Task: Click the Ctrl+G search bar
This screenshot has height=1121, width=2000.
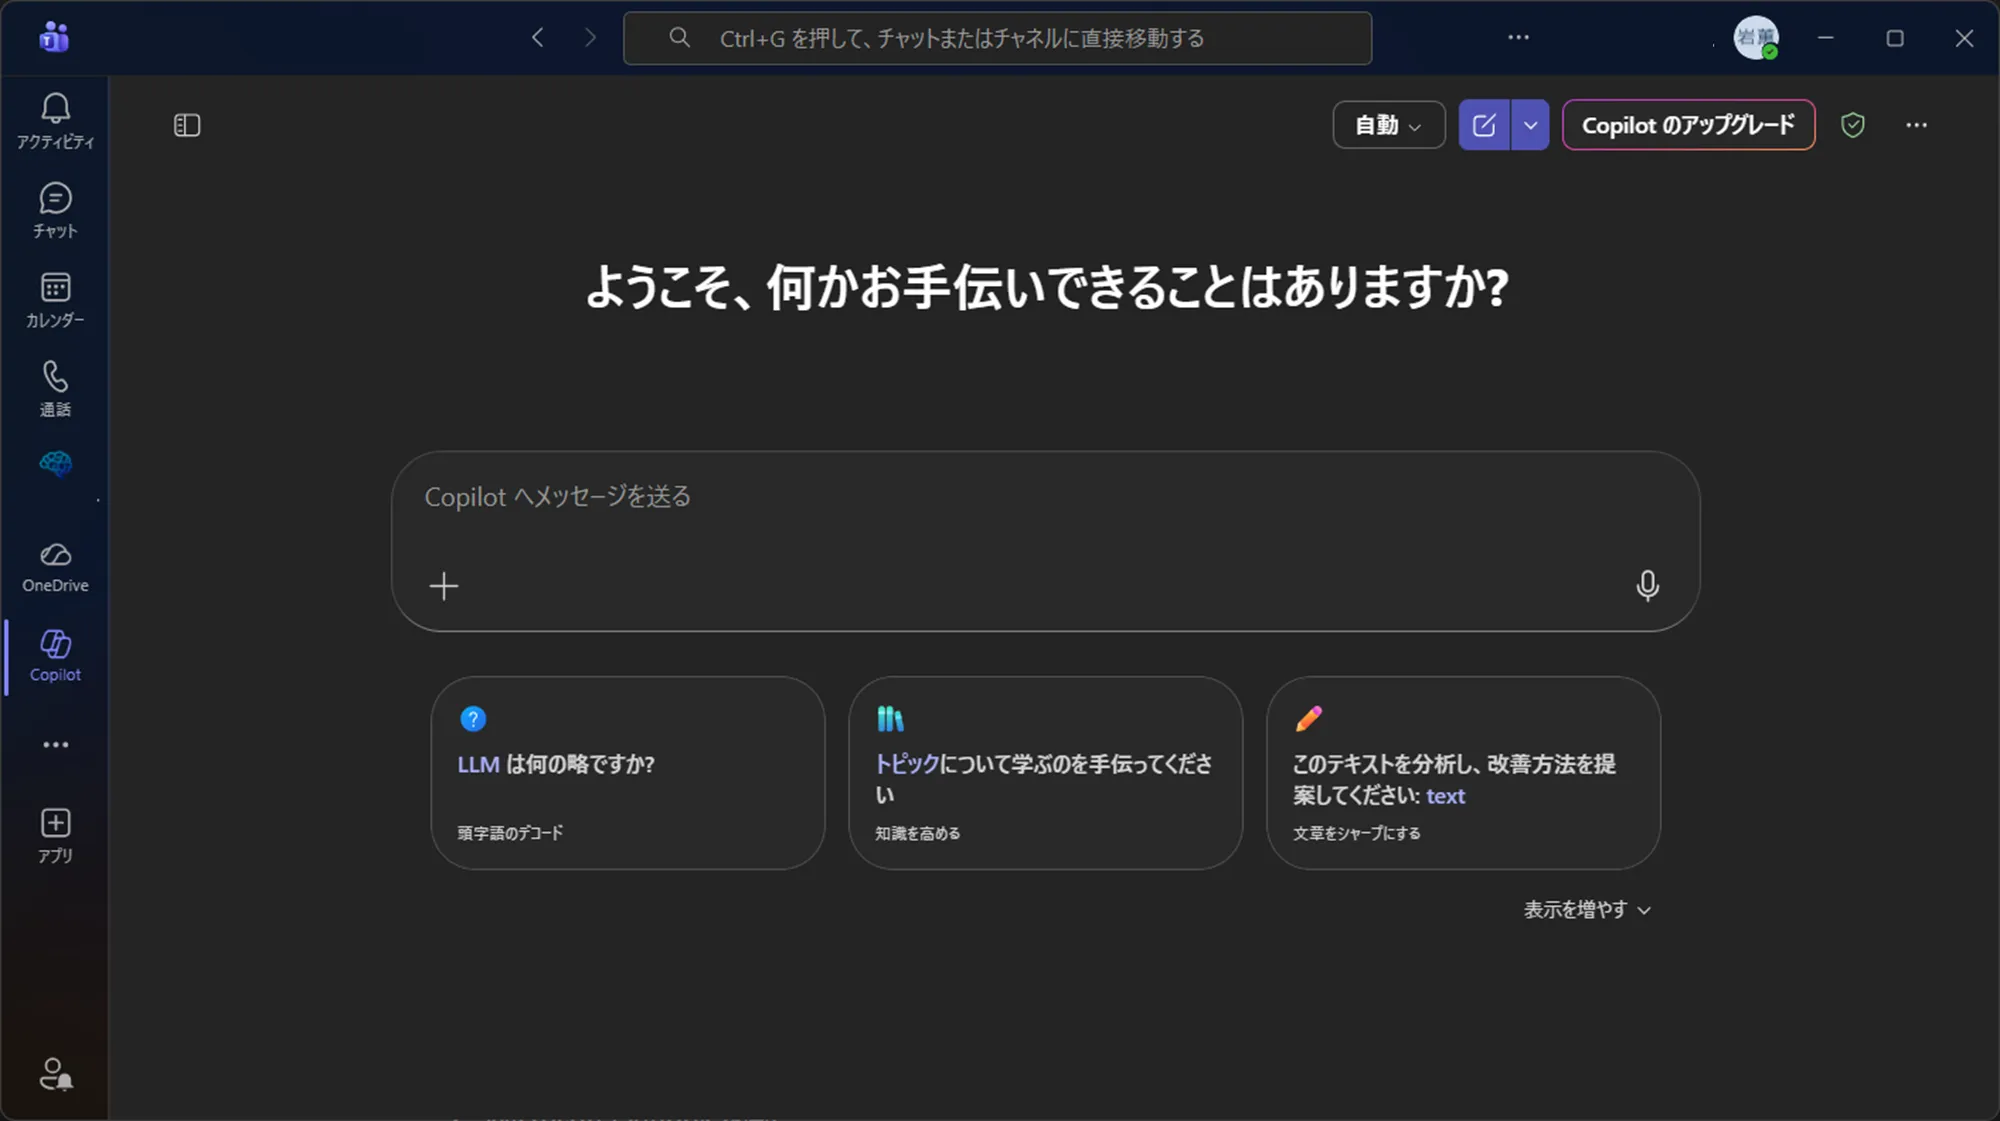Action: point(997,38)
